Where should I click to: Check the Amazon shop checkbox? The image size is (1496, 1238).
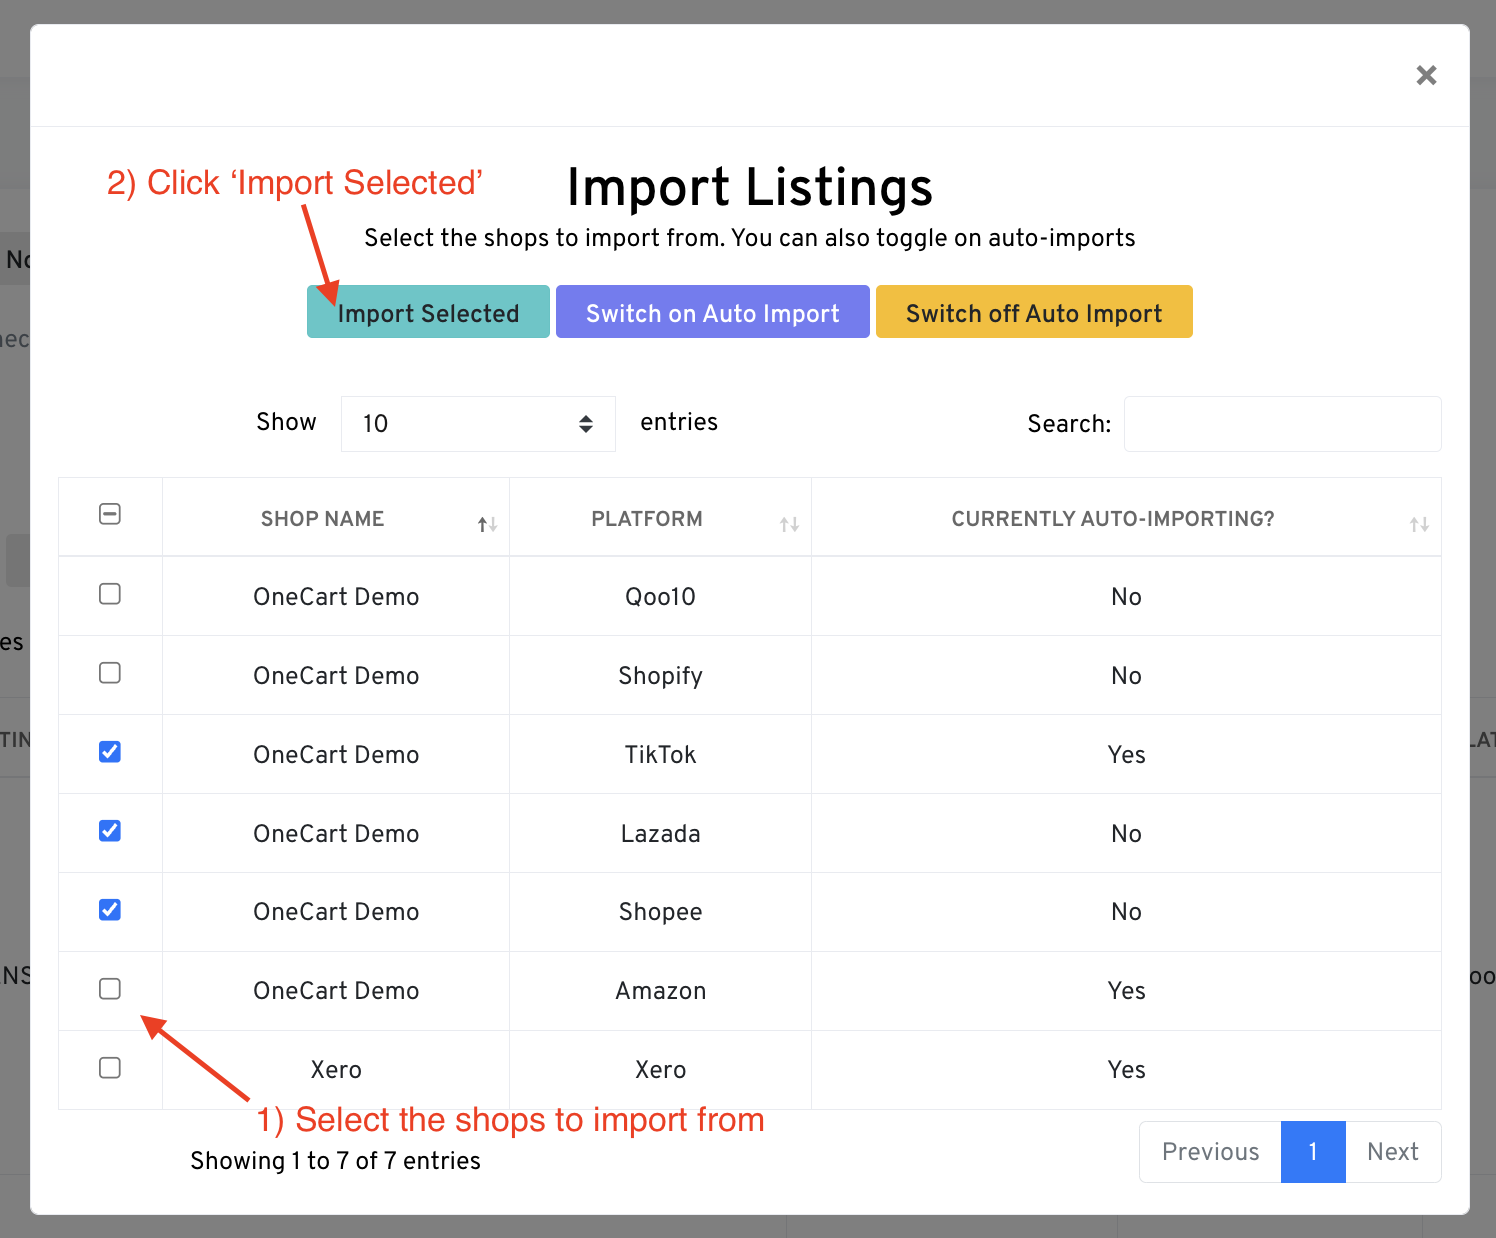click(x=110, y=989)
